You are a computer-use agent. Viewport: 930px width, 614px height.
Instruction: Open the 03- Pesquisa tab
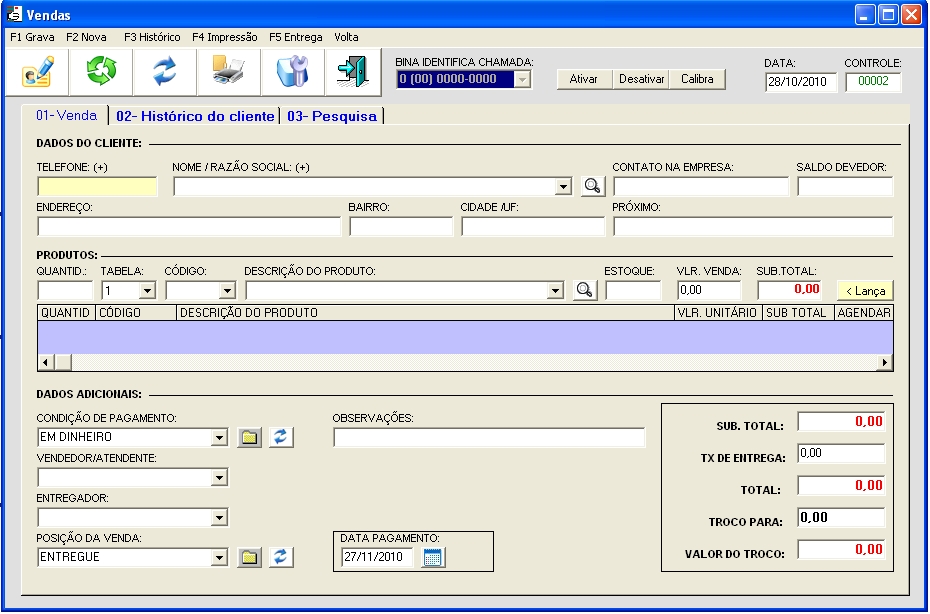332,116
